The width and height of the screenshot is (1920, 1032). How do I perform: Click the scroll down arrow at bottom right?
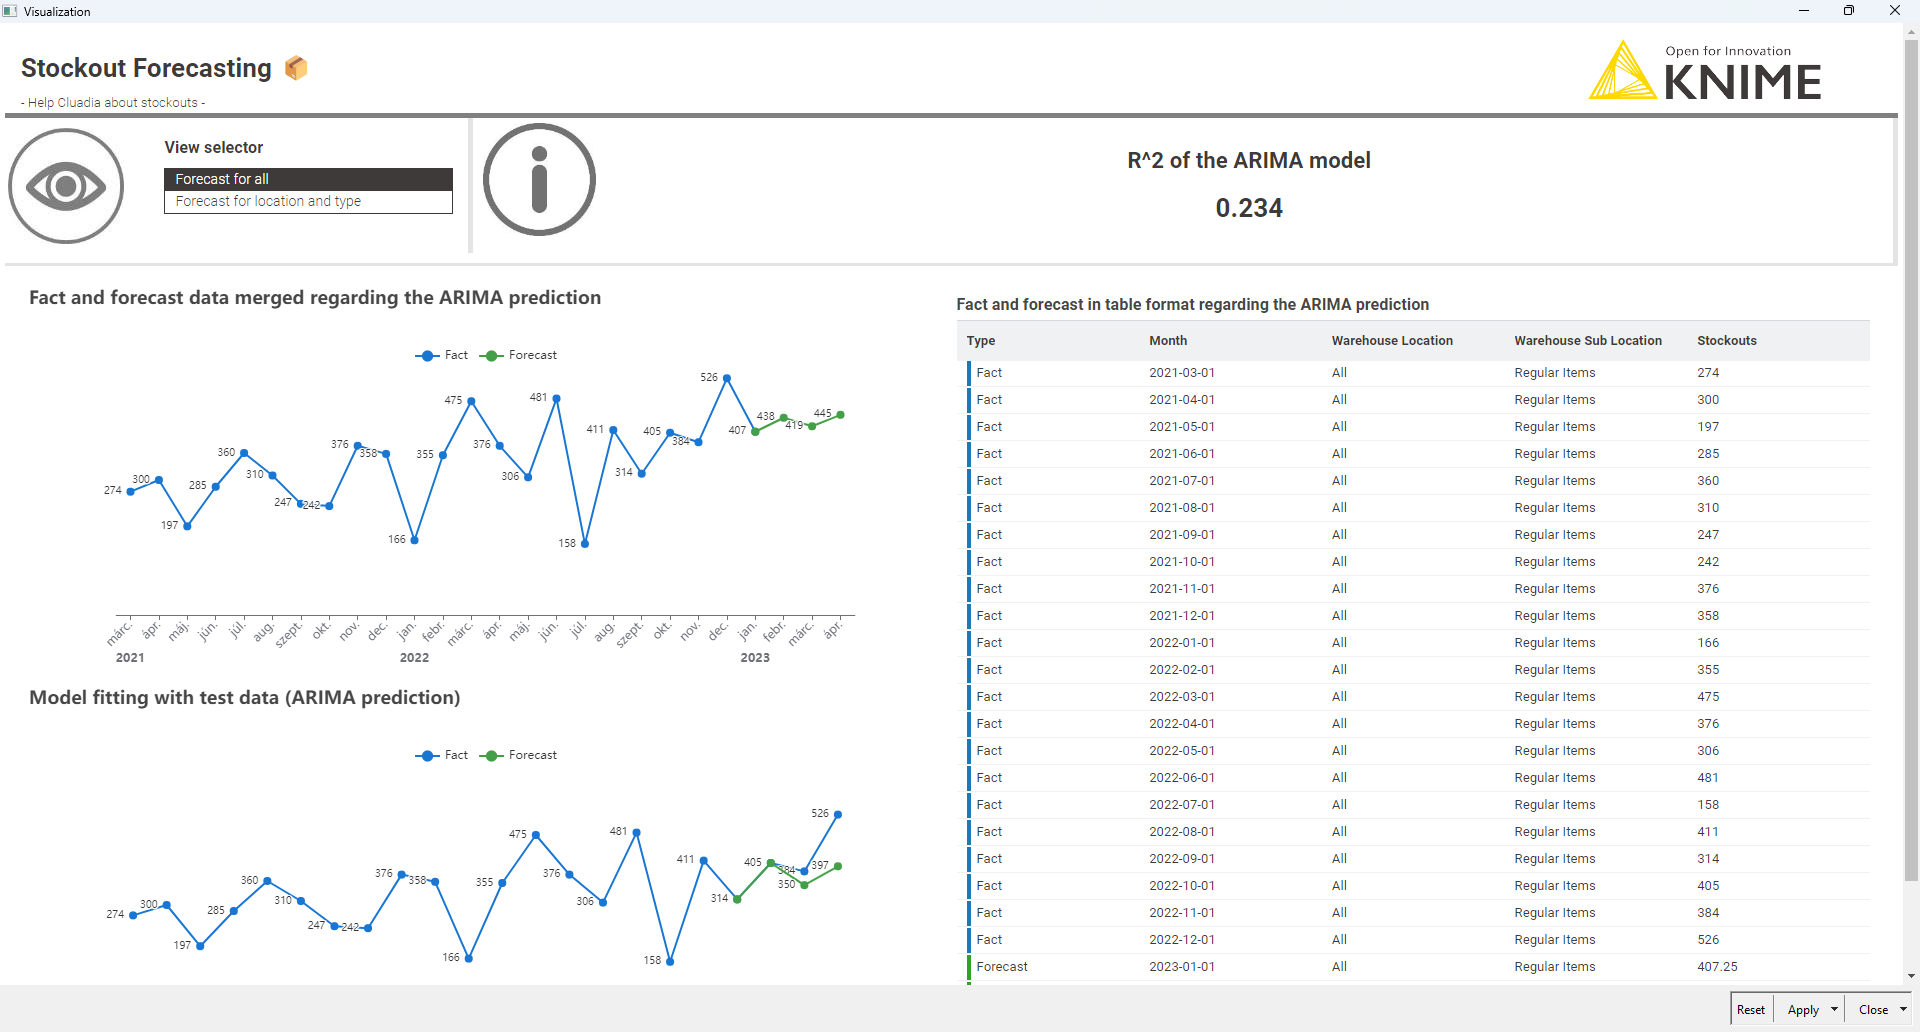[1911, 976]
